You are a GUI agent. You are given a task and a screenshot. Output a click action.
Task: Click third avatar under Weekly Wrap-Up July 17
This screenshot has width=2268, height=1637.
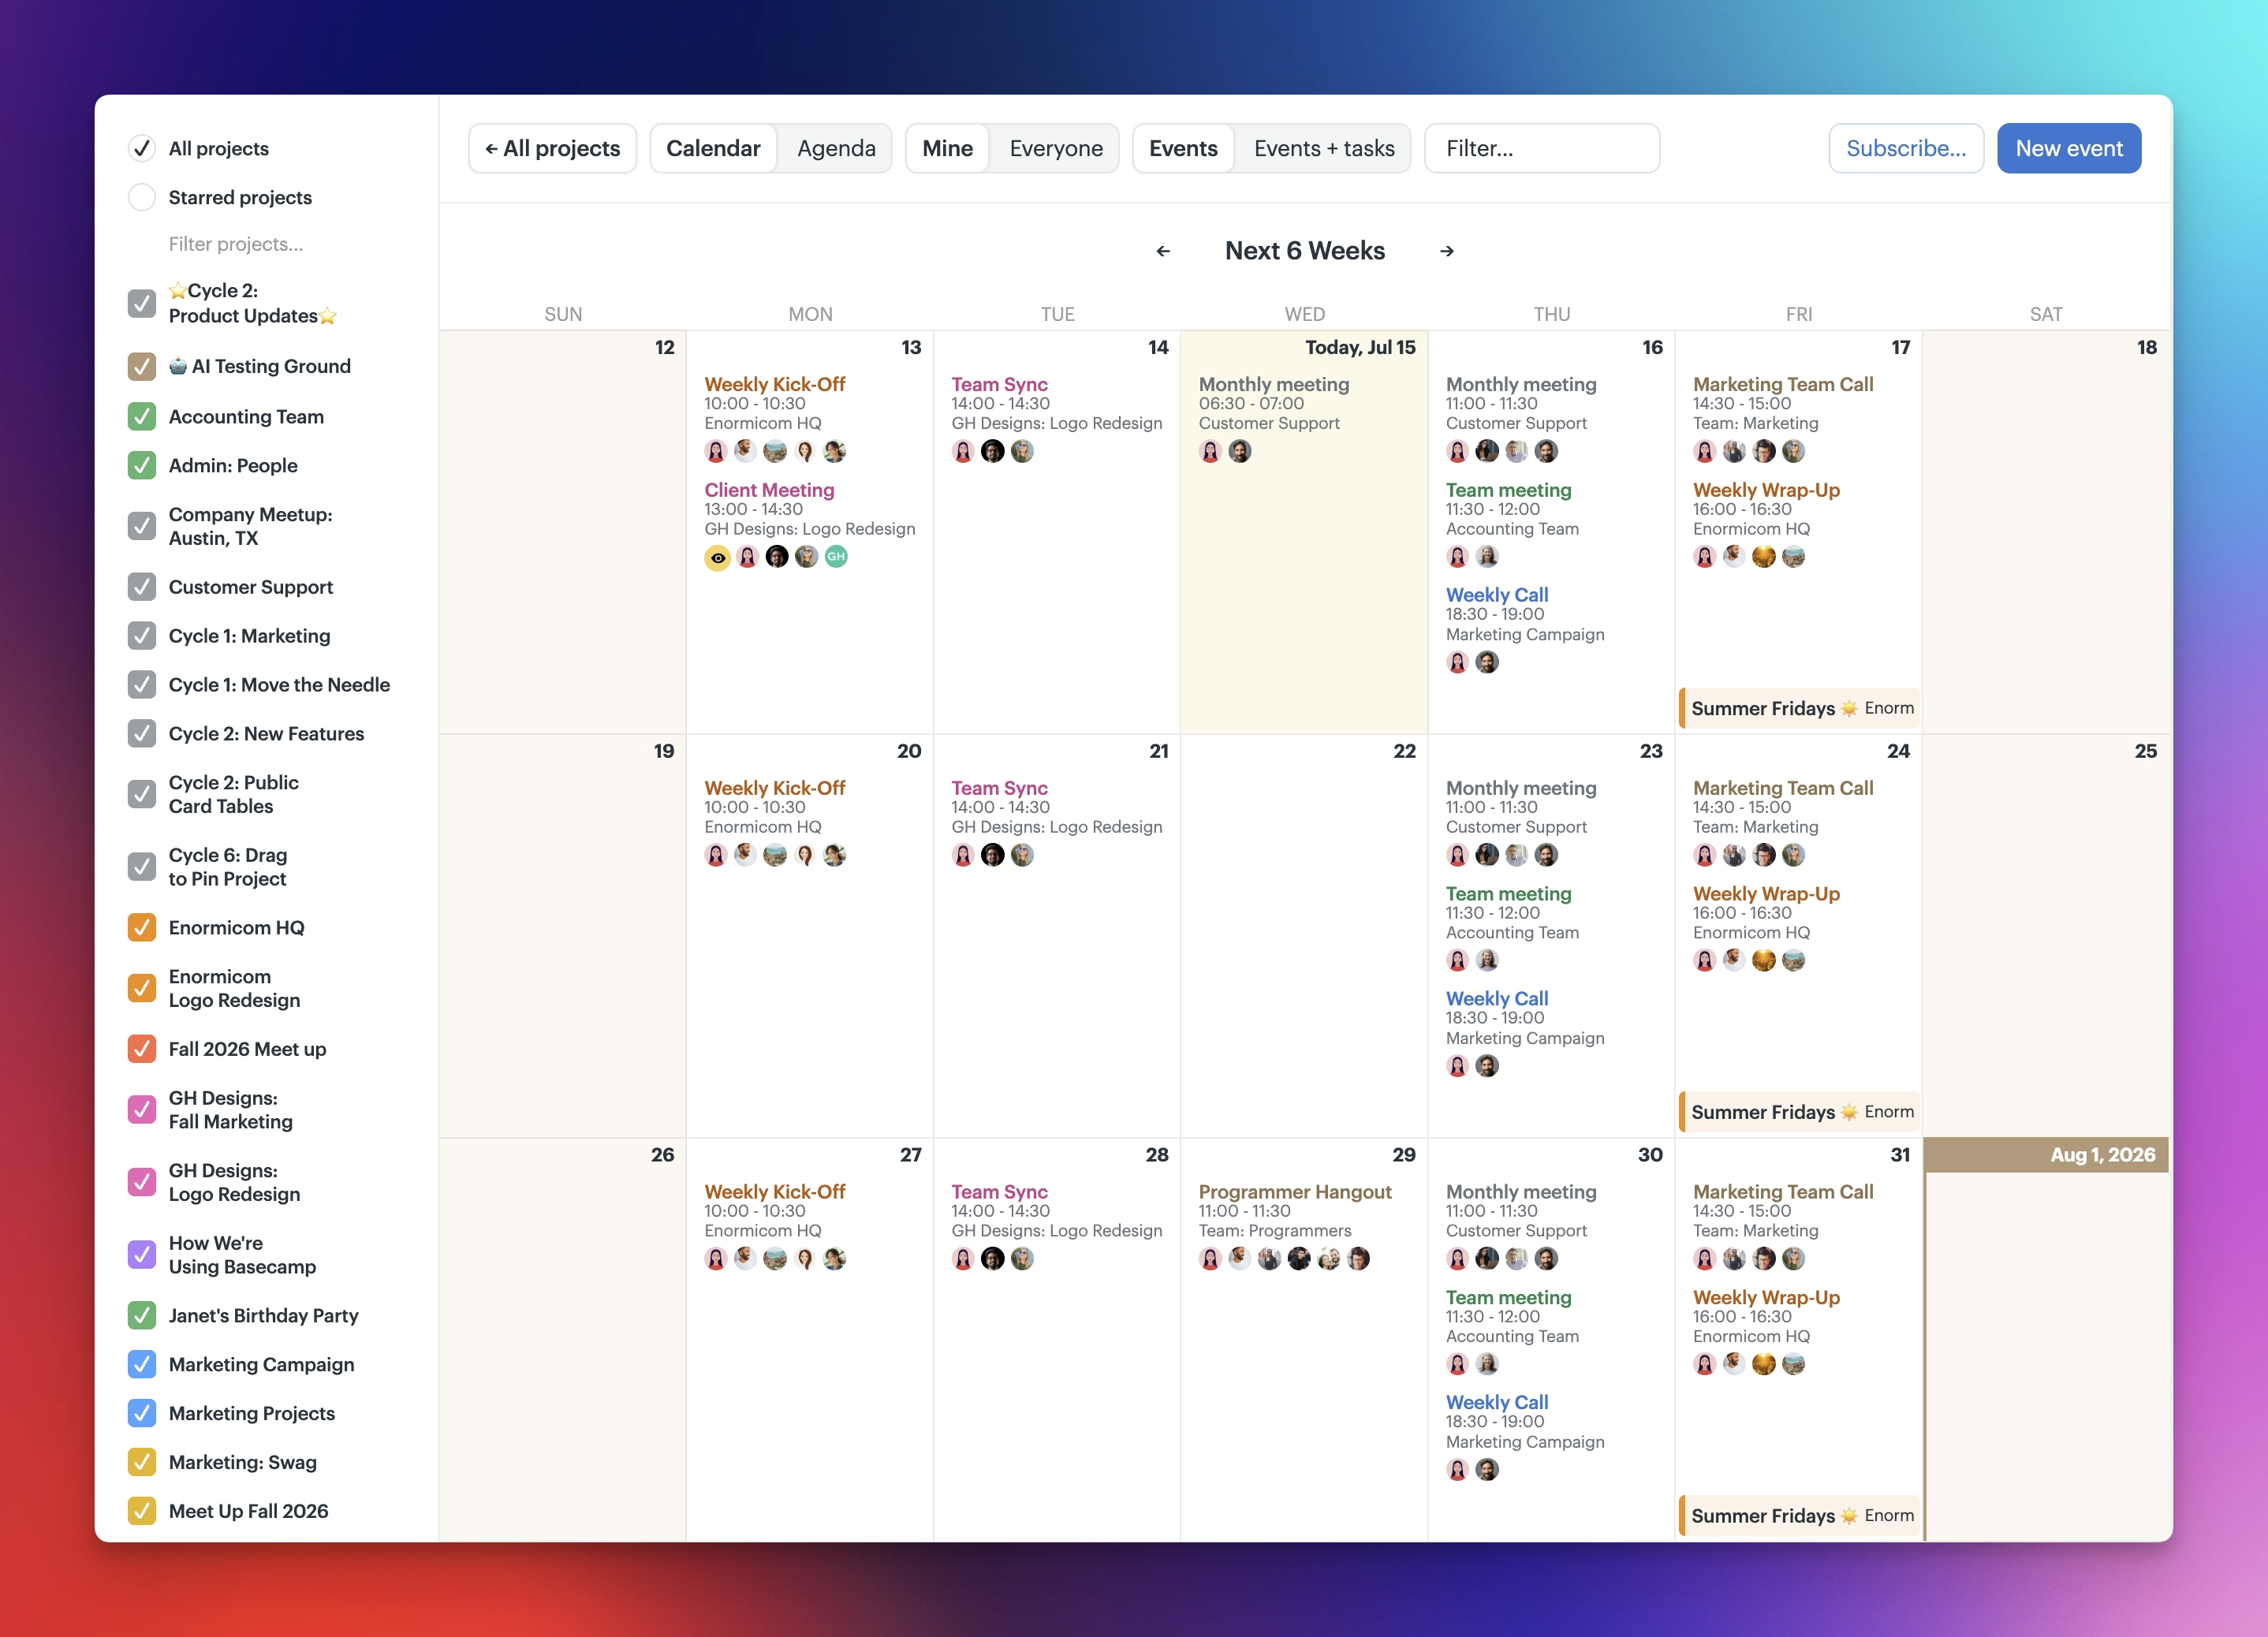click(x=1764, y=556)
